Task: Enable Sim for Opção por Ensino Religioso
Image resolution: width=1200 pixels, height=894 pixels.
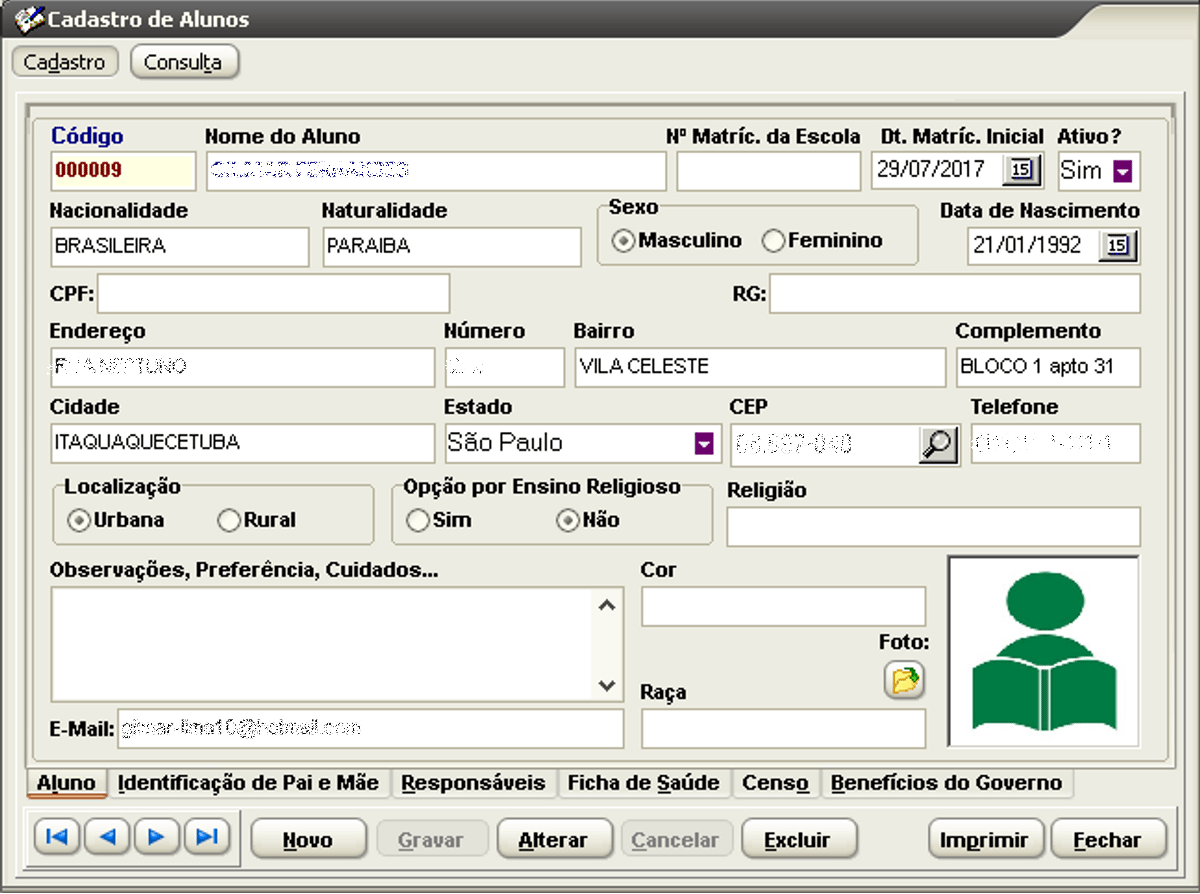Action: [418, 520]
